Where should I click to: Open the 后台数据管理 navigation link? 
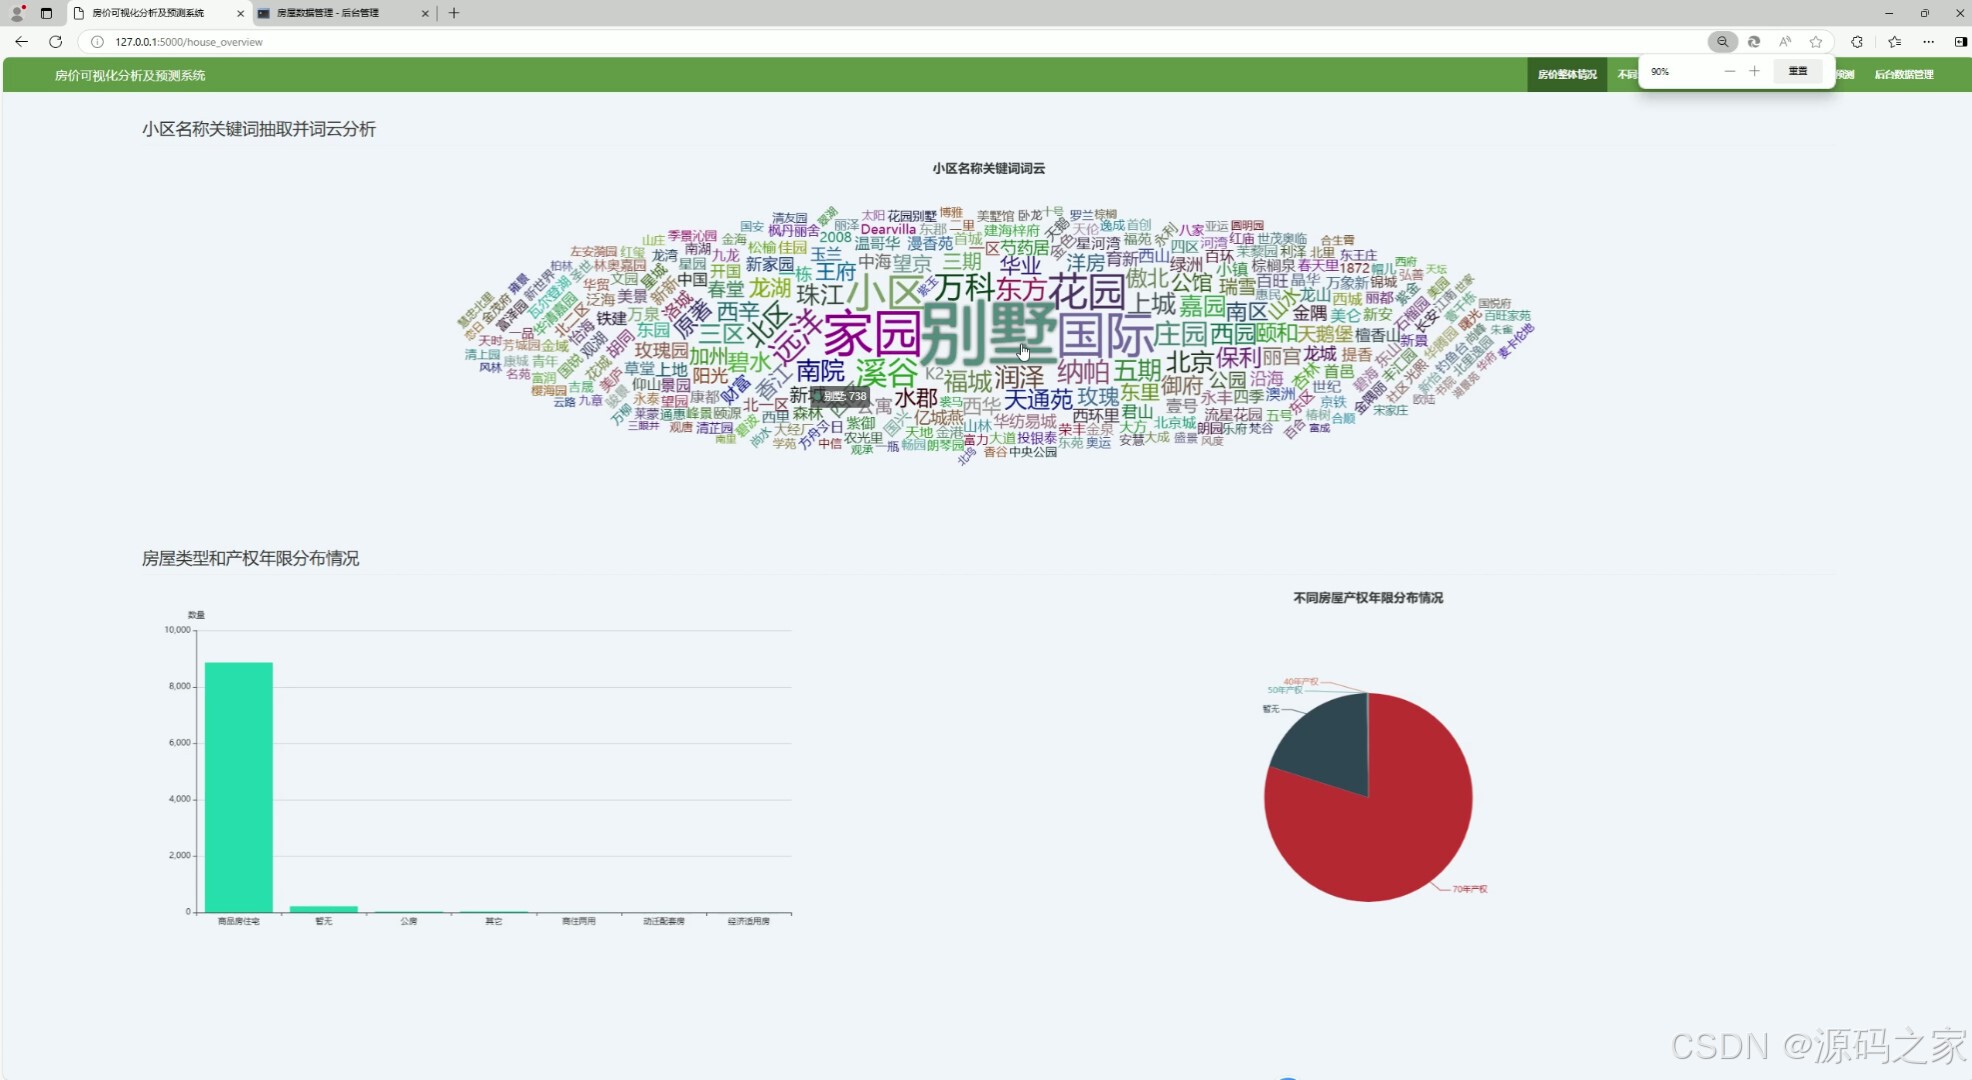coord(1903,75)
